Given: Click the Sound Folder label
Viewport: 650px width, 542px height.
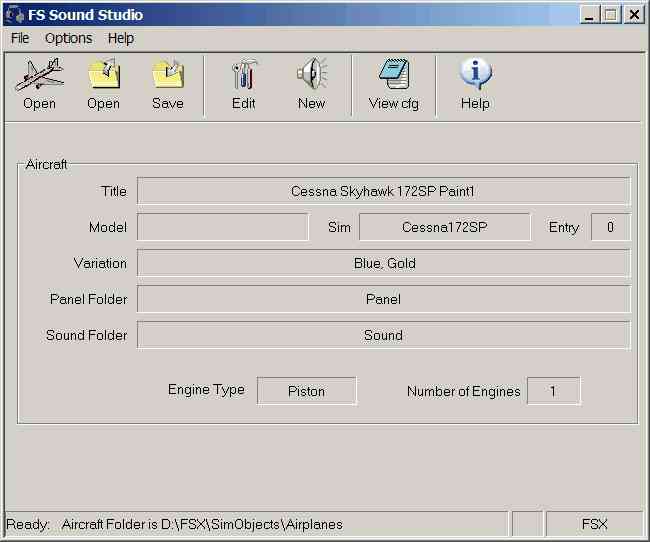Looking at the screenshot, I should tap(87, 335).
